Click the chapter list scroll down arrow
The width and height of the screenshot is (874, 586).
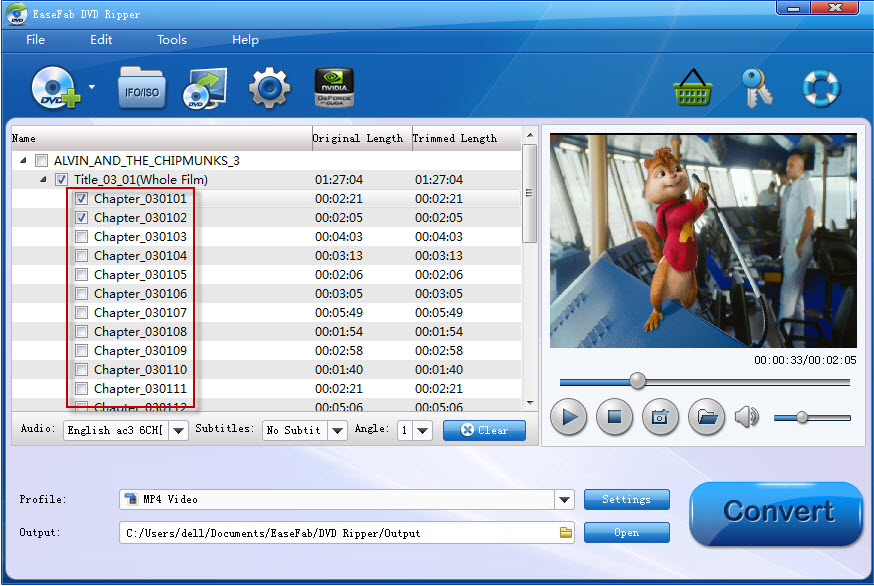pos(530,403)
